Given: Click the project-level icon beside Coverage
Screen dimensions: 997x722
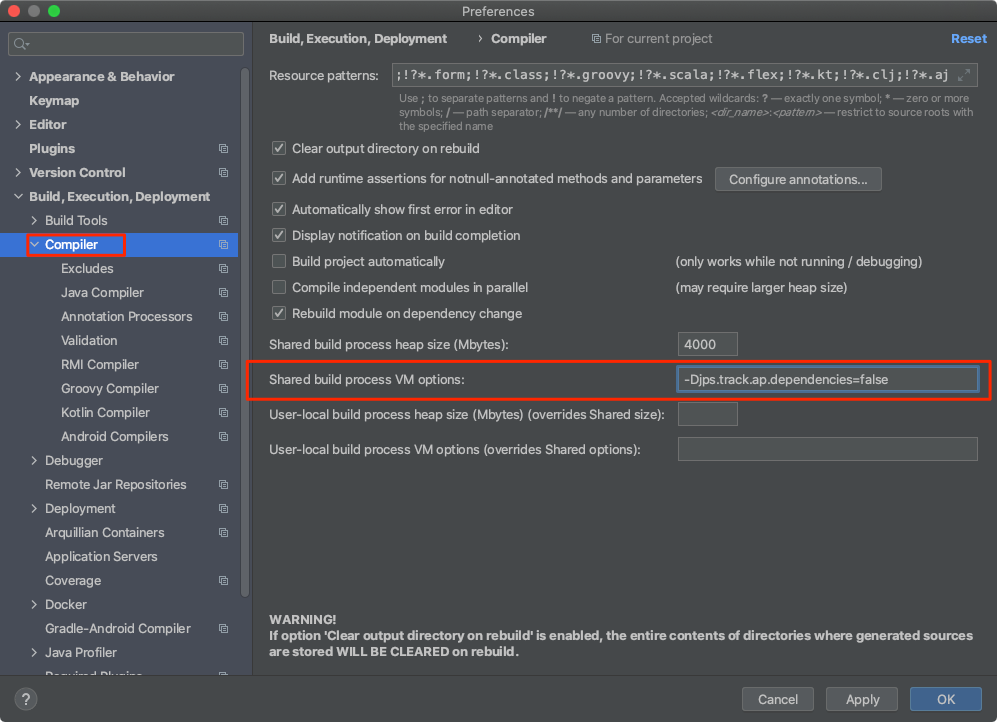Looking at the screenshot, I should [x=223, y=581].
